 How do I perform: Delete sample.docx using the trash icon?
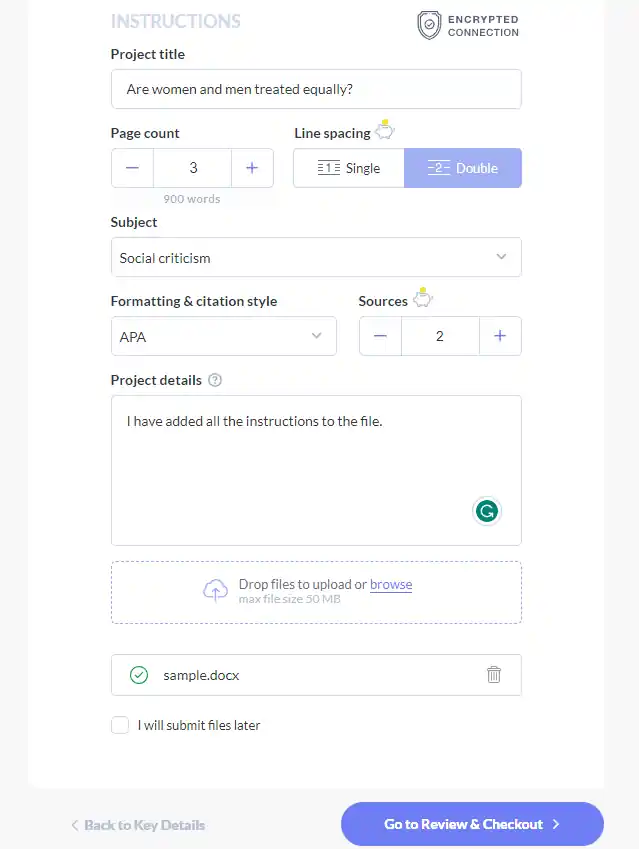click(x=494, y=675)
